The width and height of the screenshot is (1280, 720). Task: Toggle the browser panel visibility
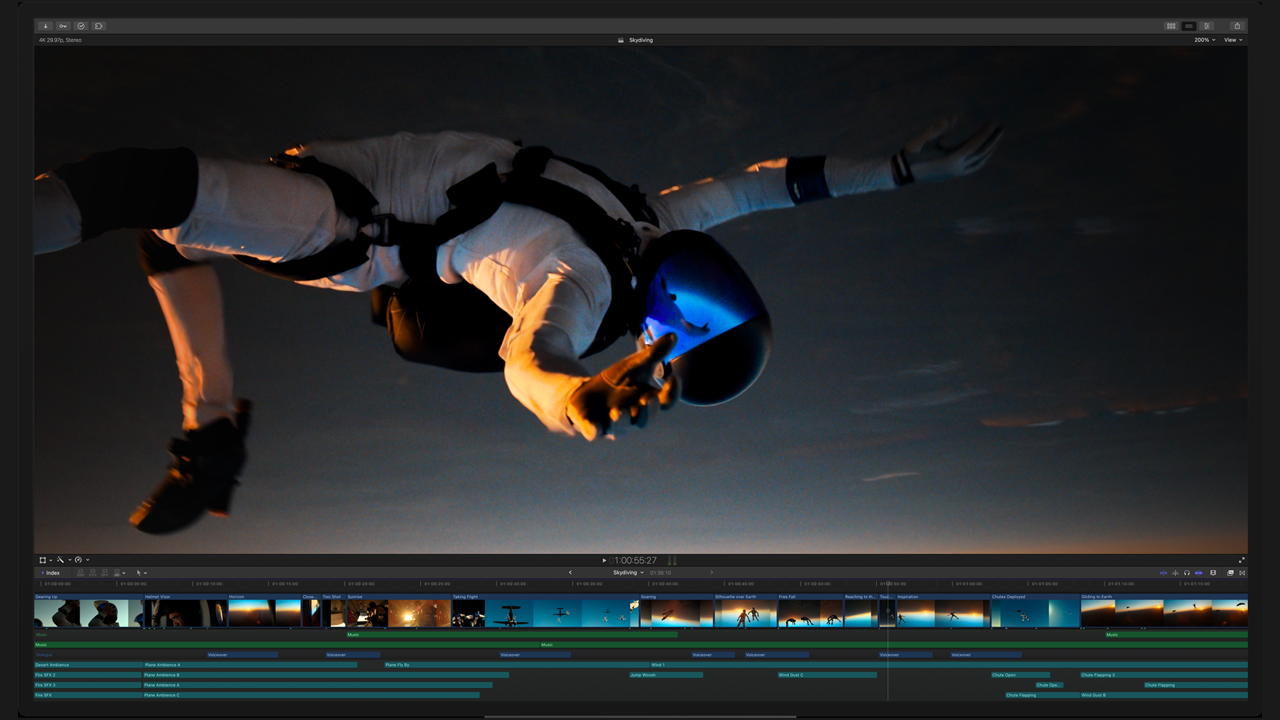1171,26
